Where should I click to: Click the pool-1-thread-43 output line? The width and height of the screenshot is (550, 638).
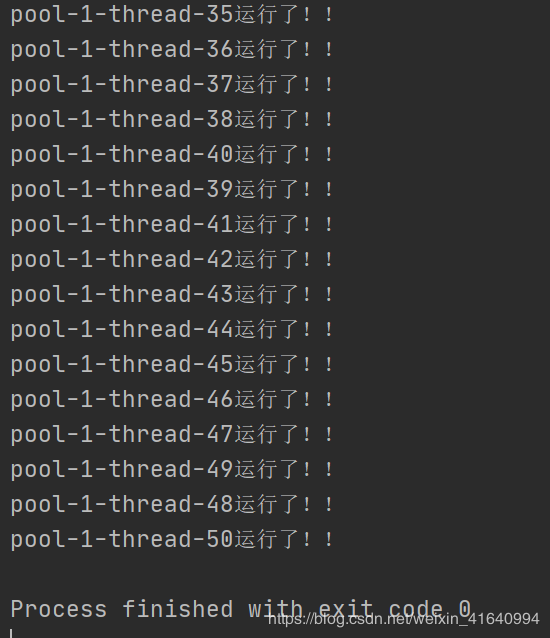coord(172,295)
